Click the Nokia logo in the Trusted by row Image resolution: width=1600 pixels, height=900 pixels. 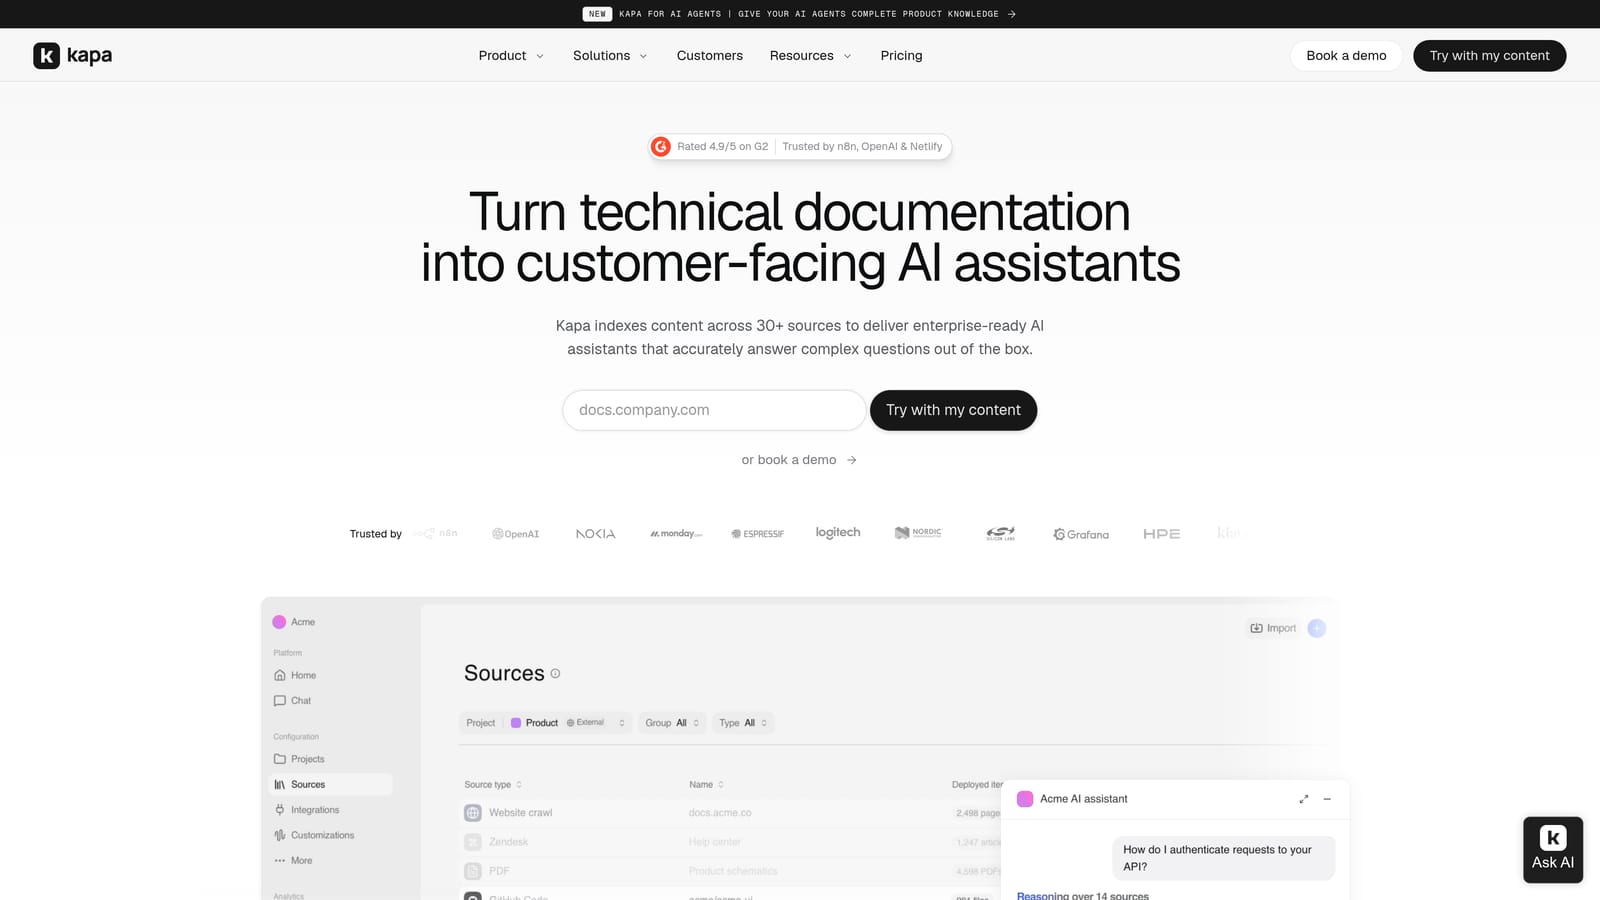pyautogui.click(x=596, y=534)
